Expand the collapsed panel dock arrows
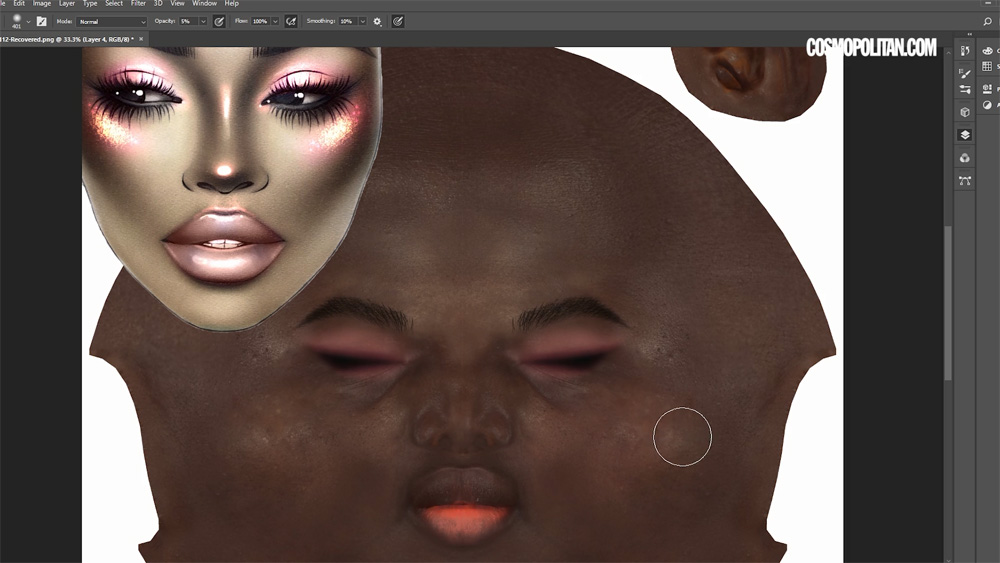1000x563 pixels. [970, 34]
